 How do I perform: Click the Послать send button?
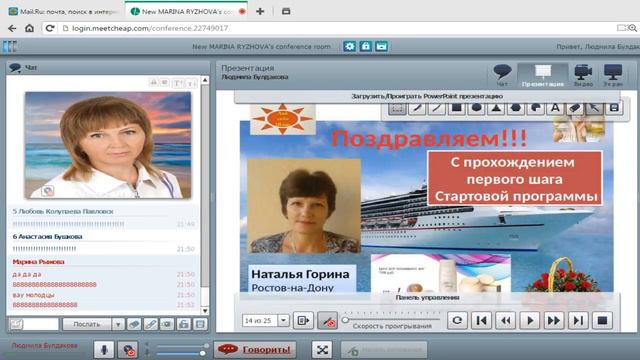coord(87,324)
